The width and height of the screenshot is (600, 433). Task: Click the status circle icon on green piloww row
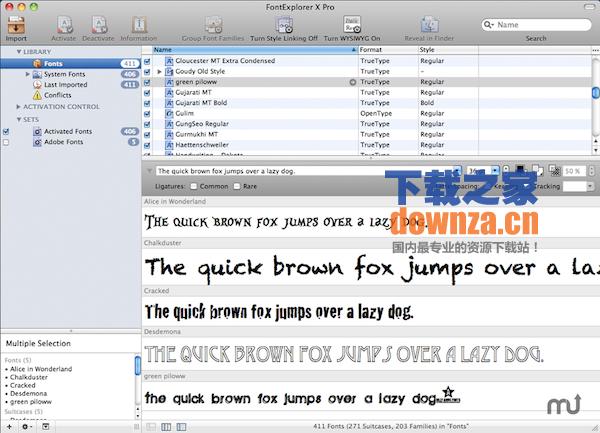(352, 82)
